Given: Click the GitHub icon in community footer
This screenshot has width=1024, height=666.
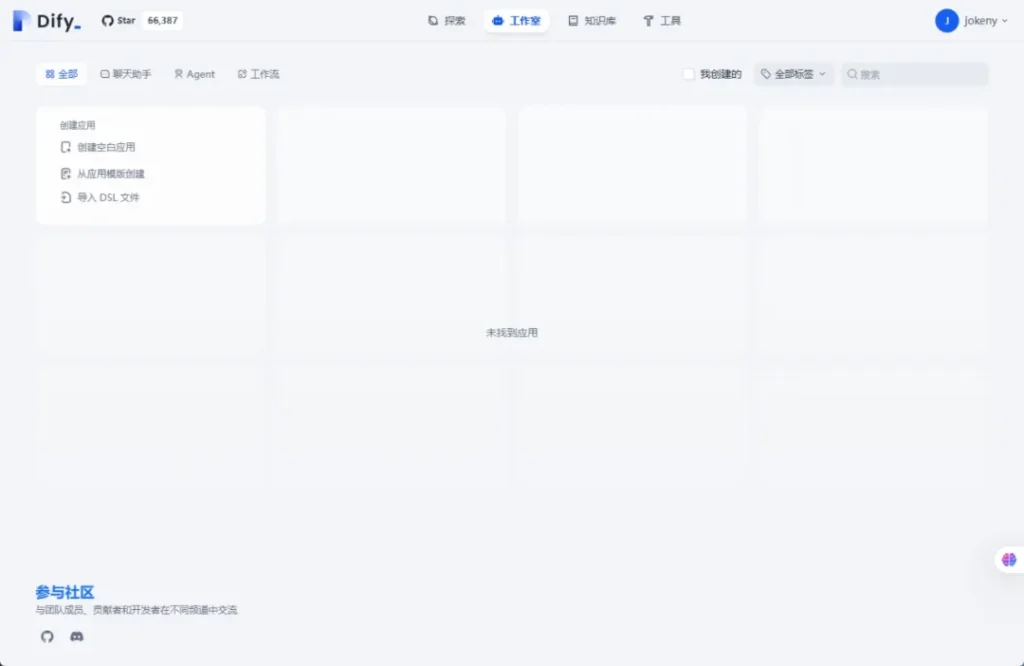Looking at the screenshot, I should coord(47,636).
